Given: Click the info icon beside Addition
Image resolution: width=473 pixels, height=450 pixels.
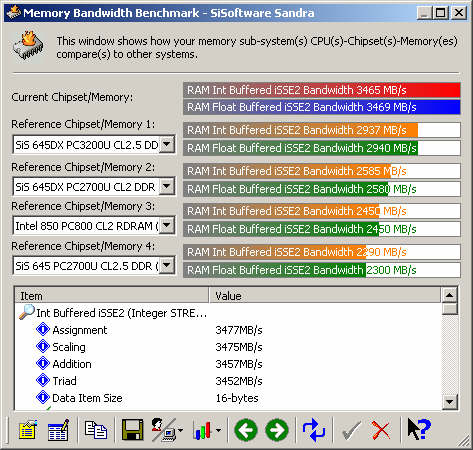Looking at the screenshot, I should pos(43,363).
